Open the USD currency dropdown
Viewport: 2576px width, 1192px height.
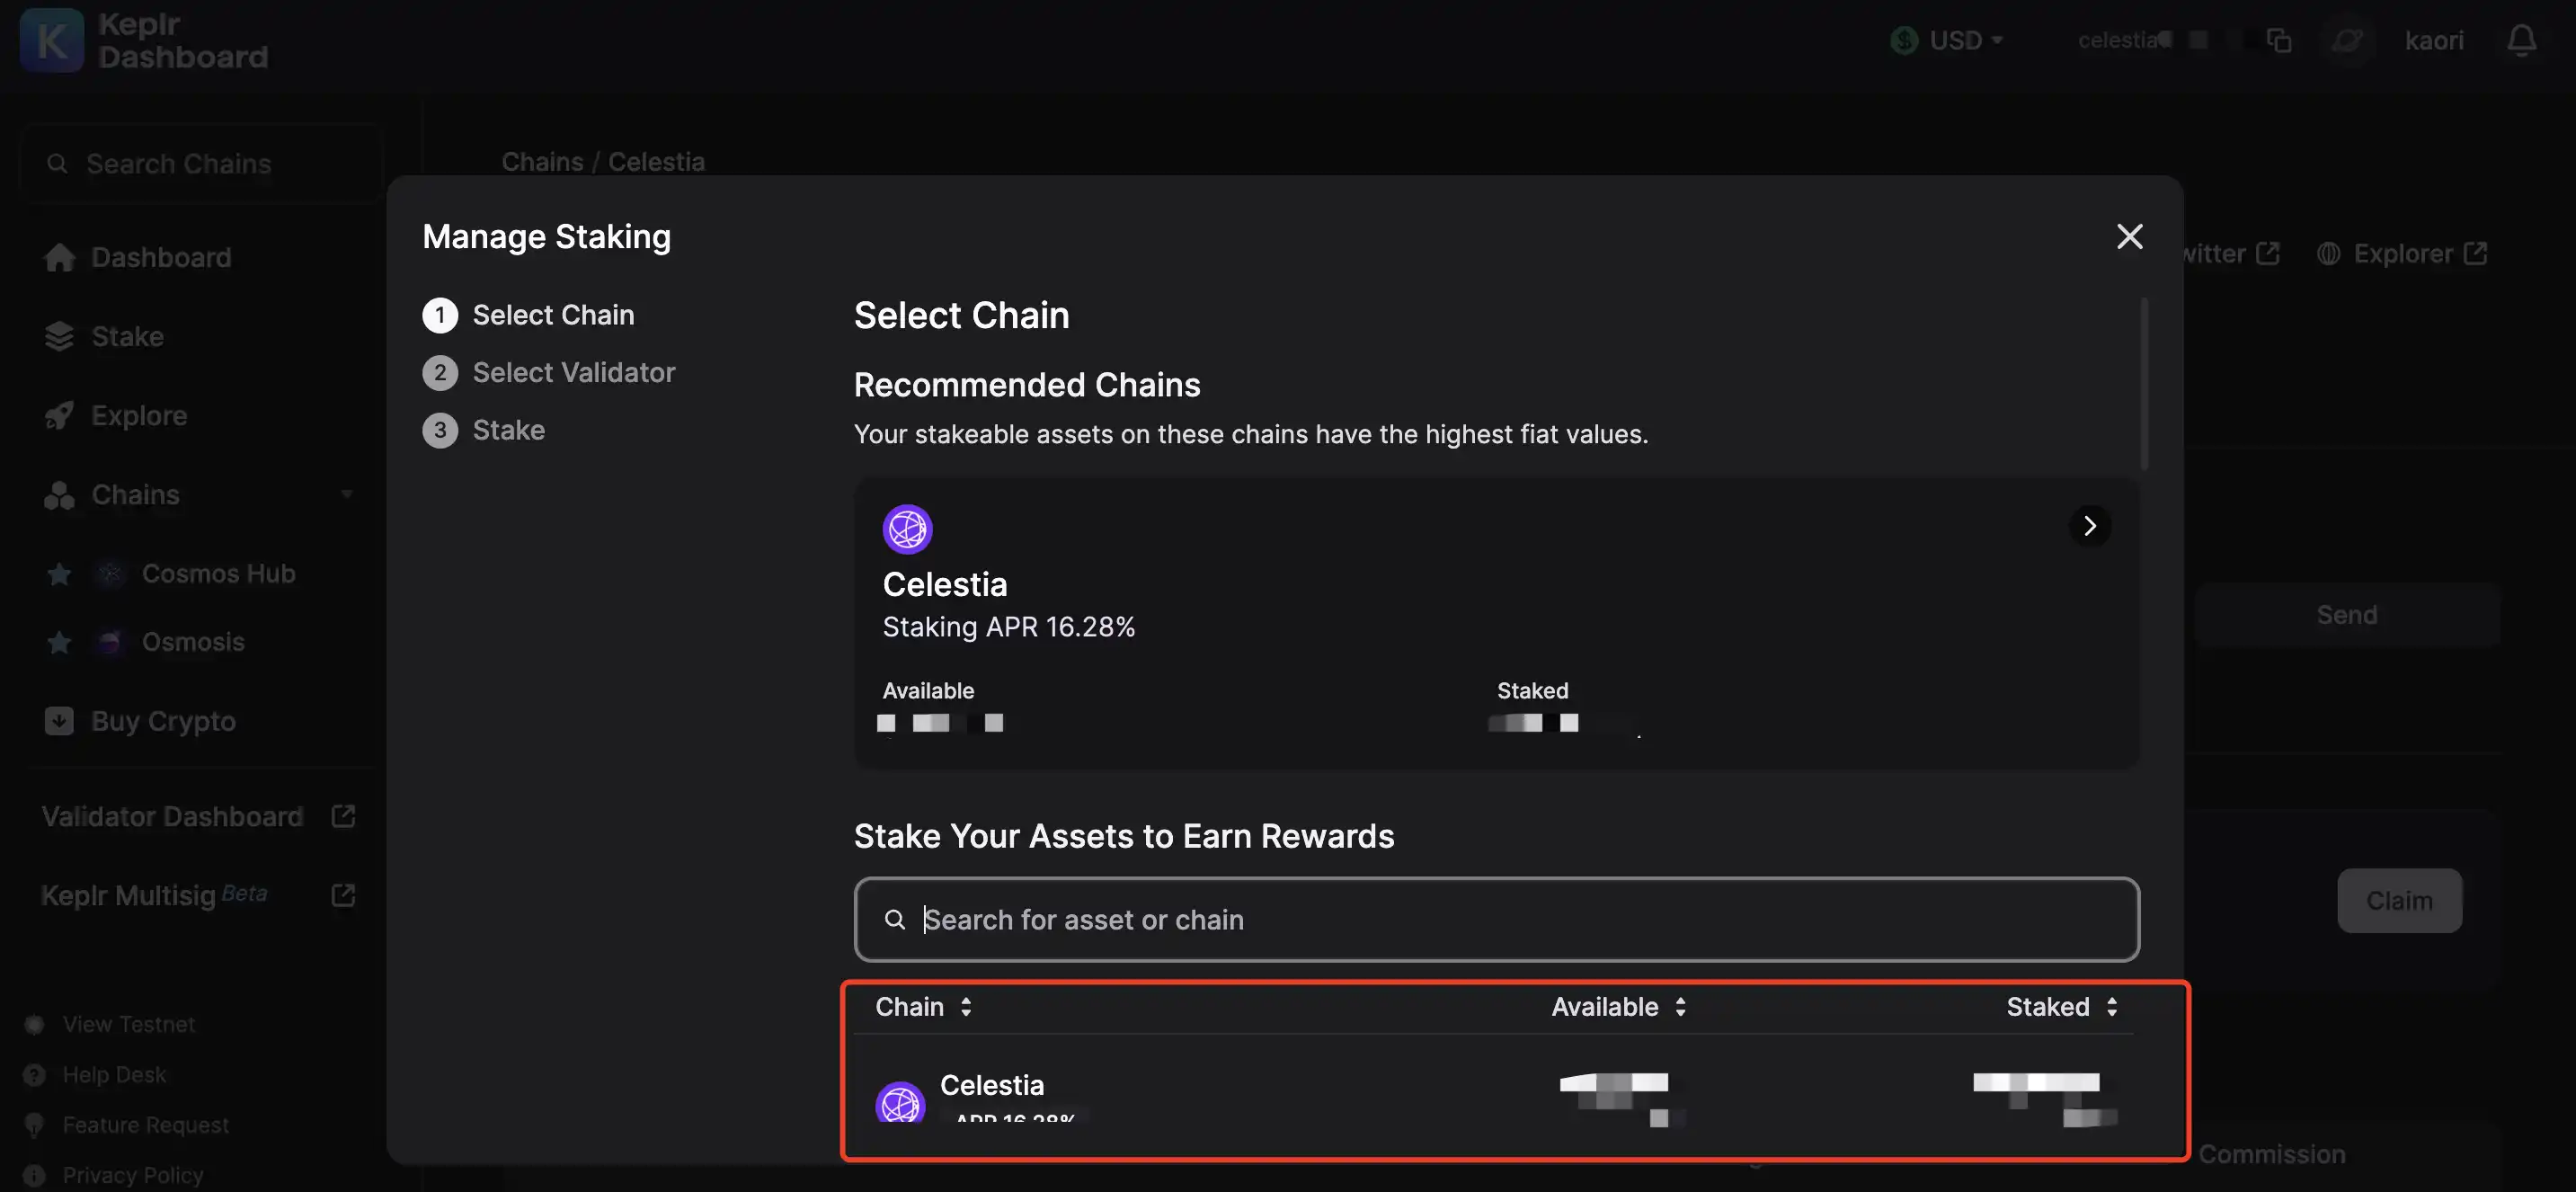(x=1947, y=40)
